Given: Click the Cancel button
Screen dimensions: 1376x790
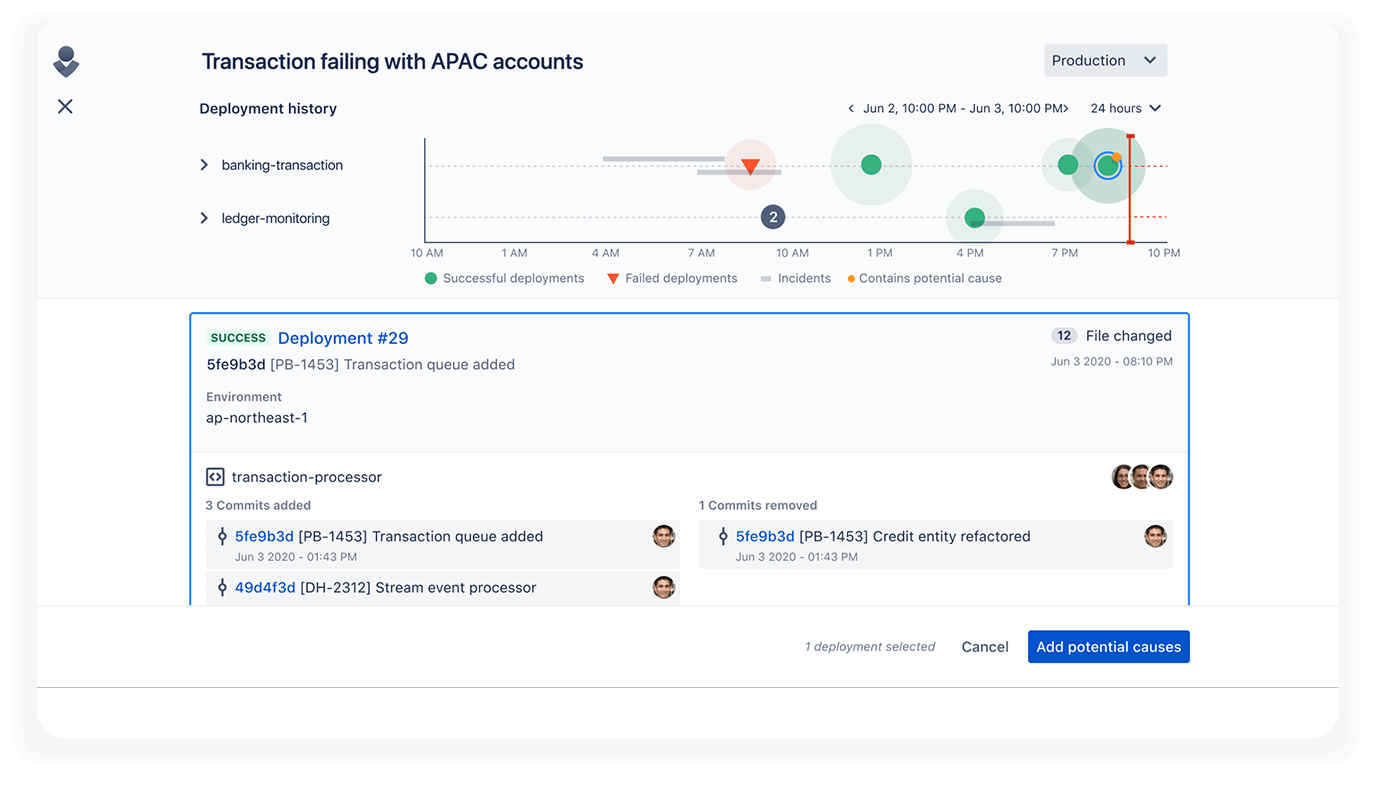Looking at the screenshot, I should (984, 646).
